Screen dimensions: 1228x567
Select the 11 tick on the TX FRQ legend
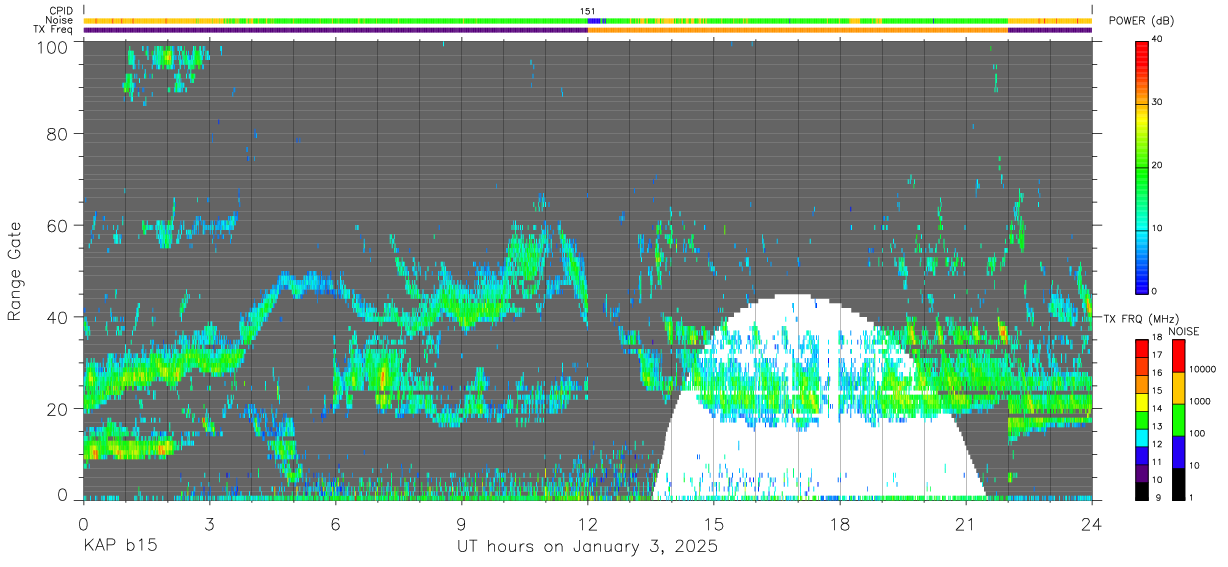(1157, 462)
